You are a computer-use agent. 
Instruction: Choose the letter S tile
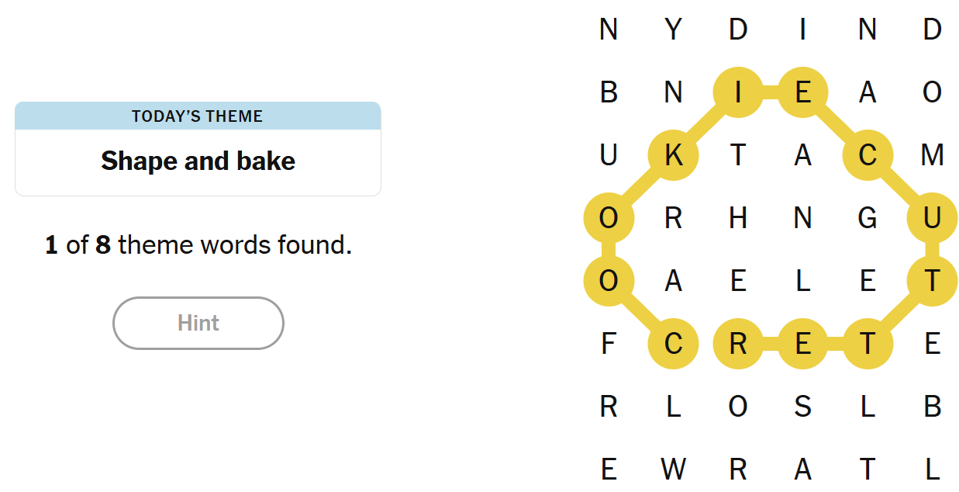click(802, 407)
